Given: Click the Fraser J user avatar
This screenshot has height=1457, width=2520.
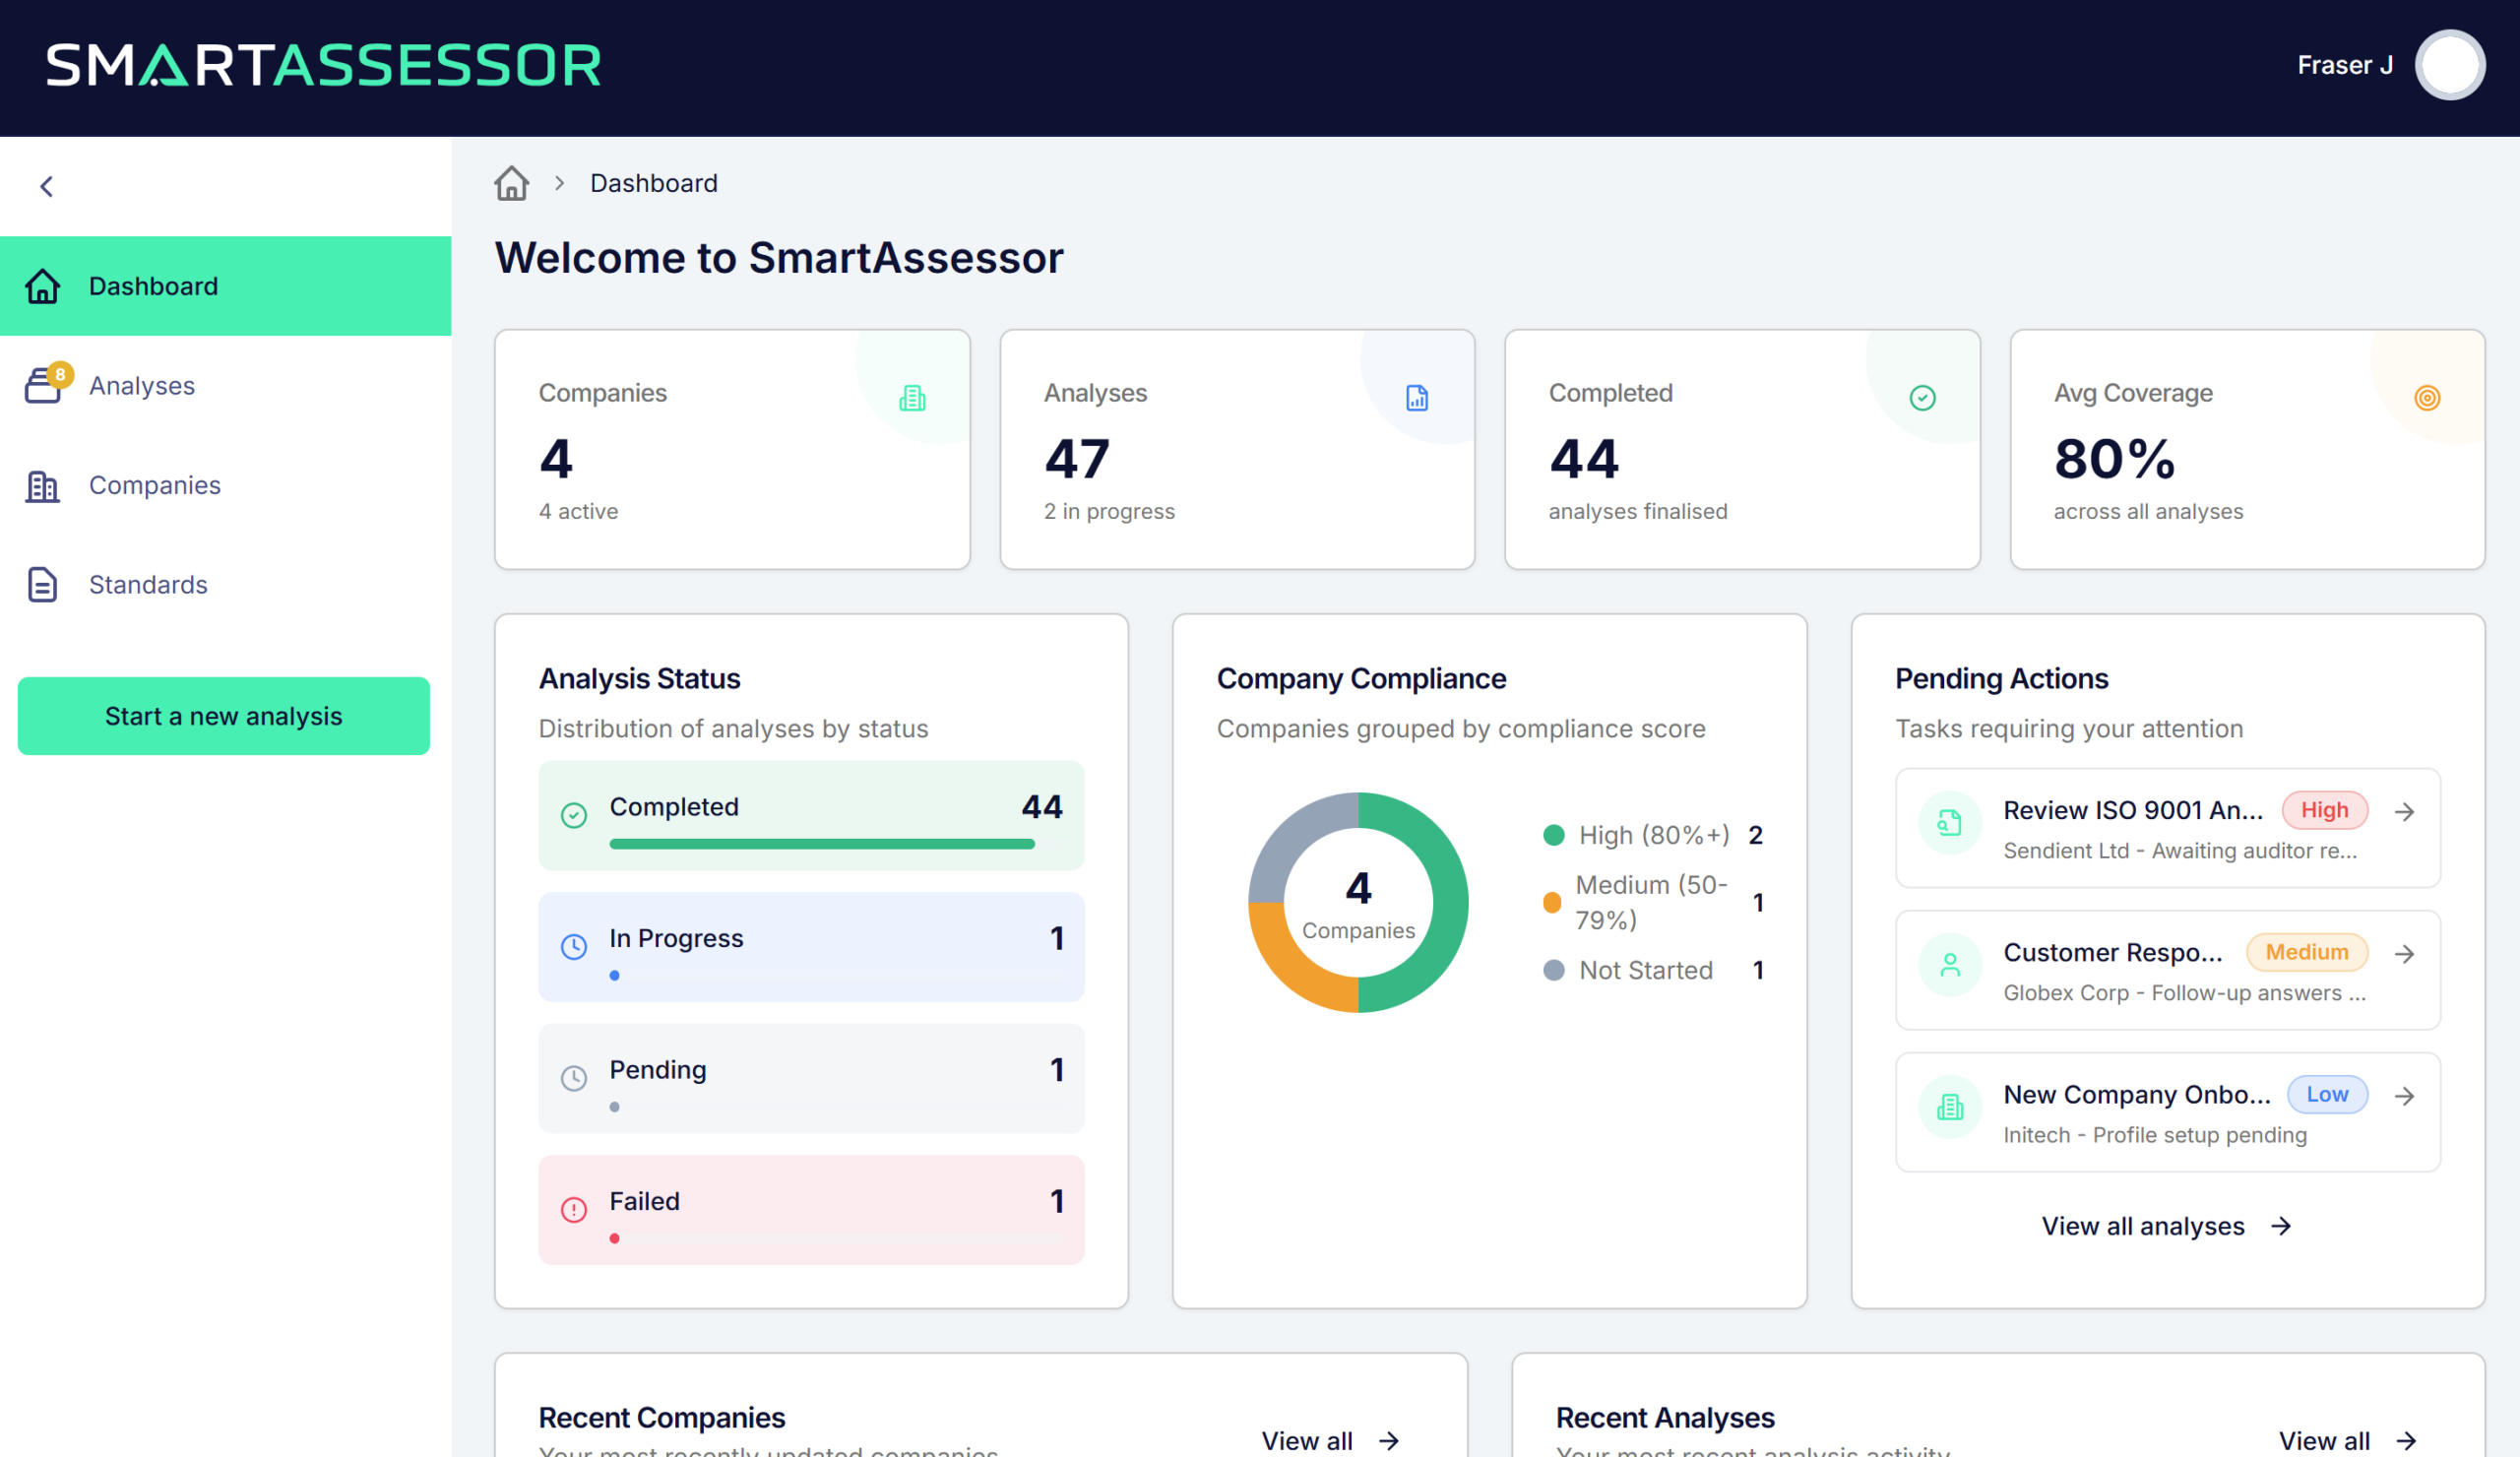Looking at the screenshot, I should (x=2449, y=65).
